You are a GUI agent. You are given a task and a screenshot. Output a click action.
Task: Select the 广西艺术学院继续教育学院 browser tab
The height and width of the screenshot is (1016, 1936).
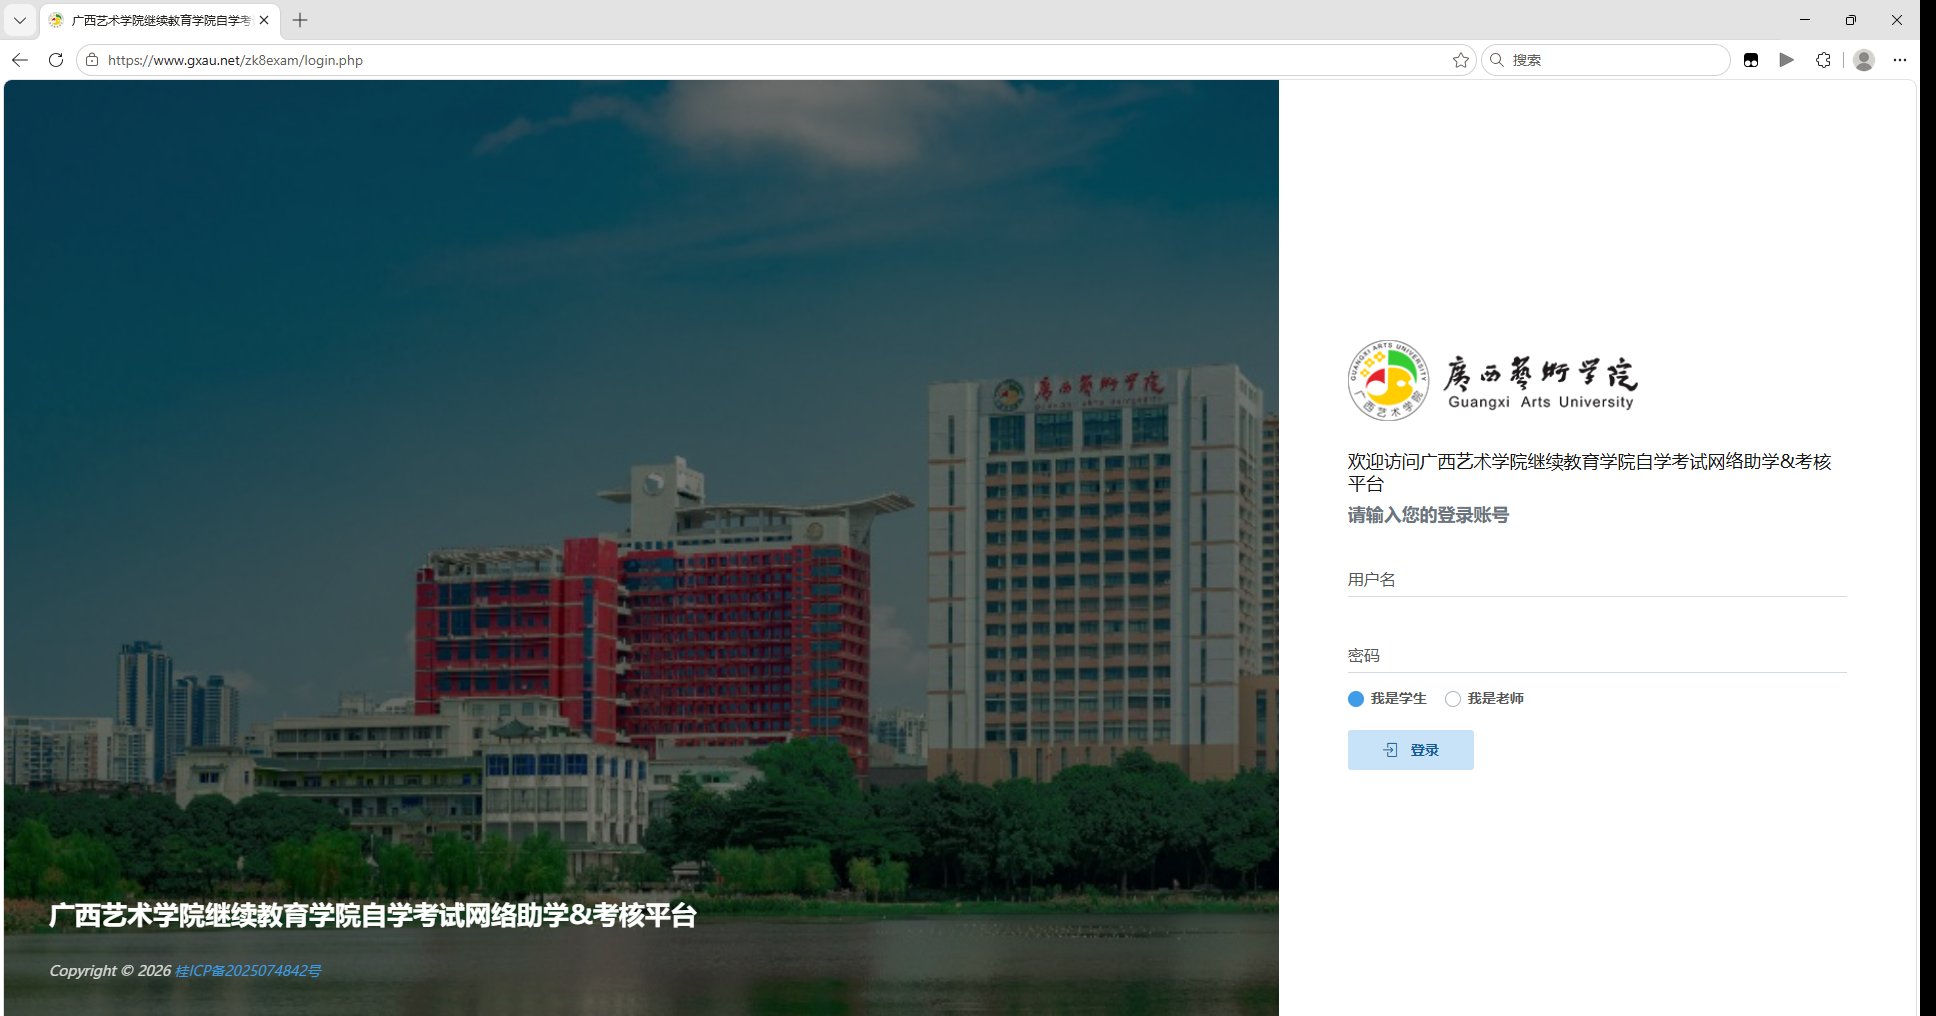160,20
